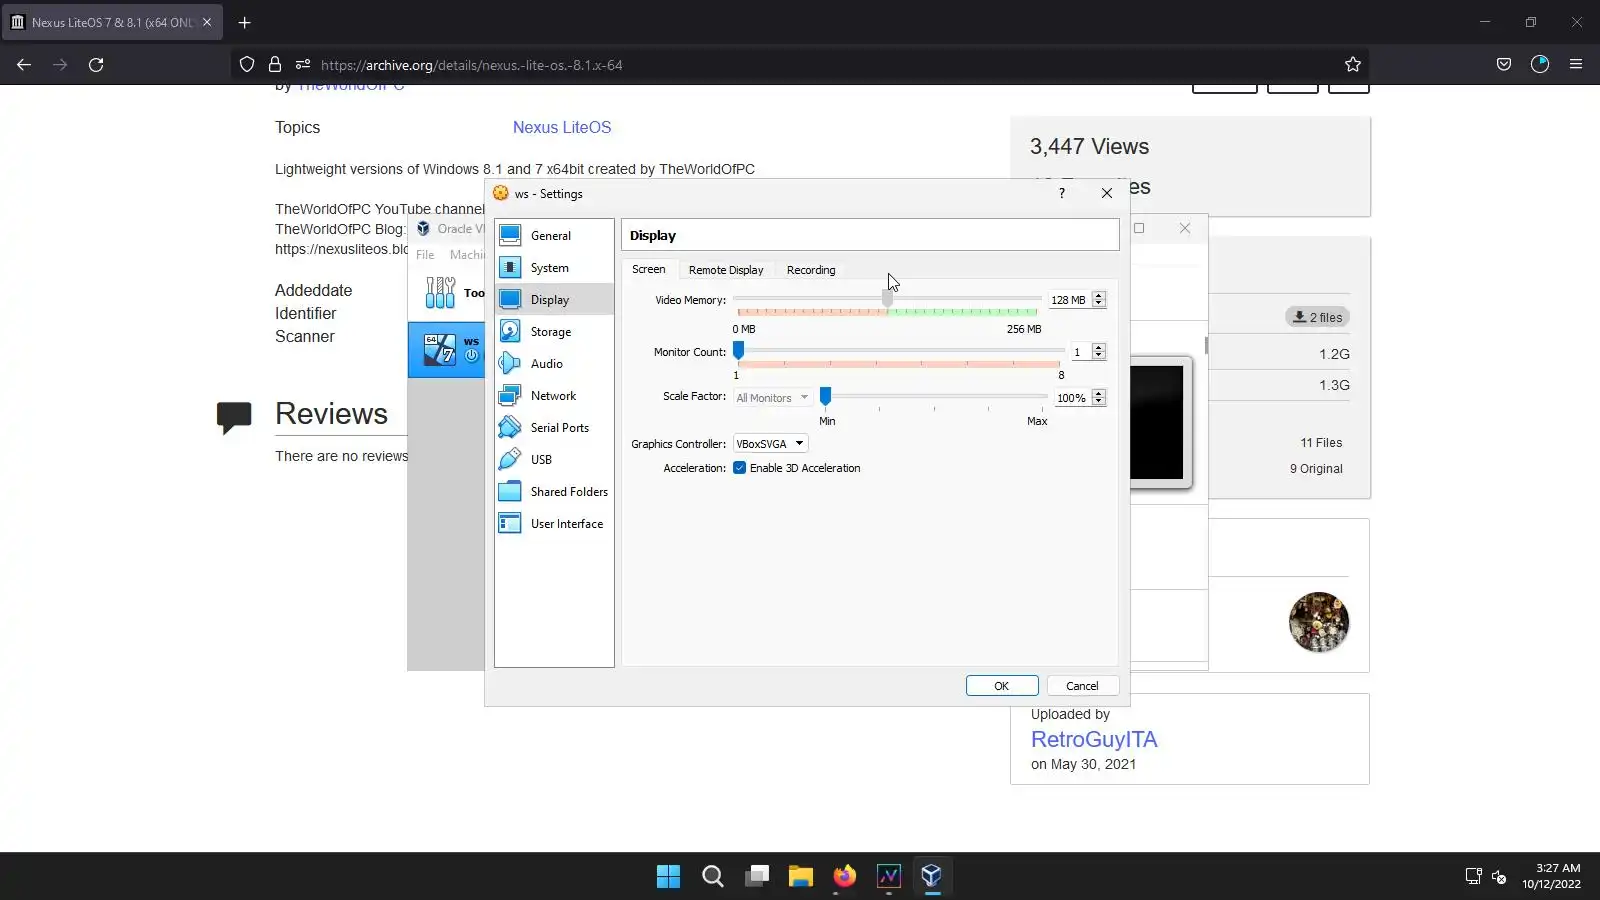Select ws virtual machine in Manager
1600x900 pixels.
click(446, 349)
